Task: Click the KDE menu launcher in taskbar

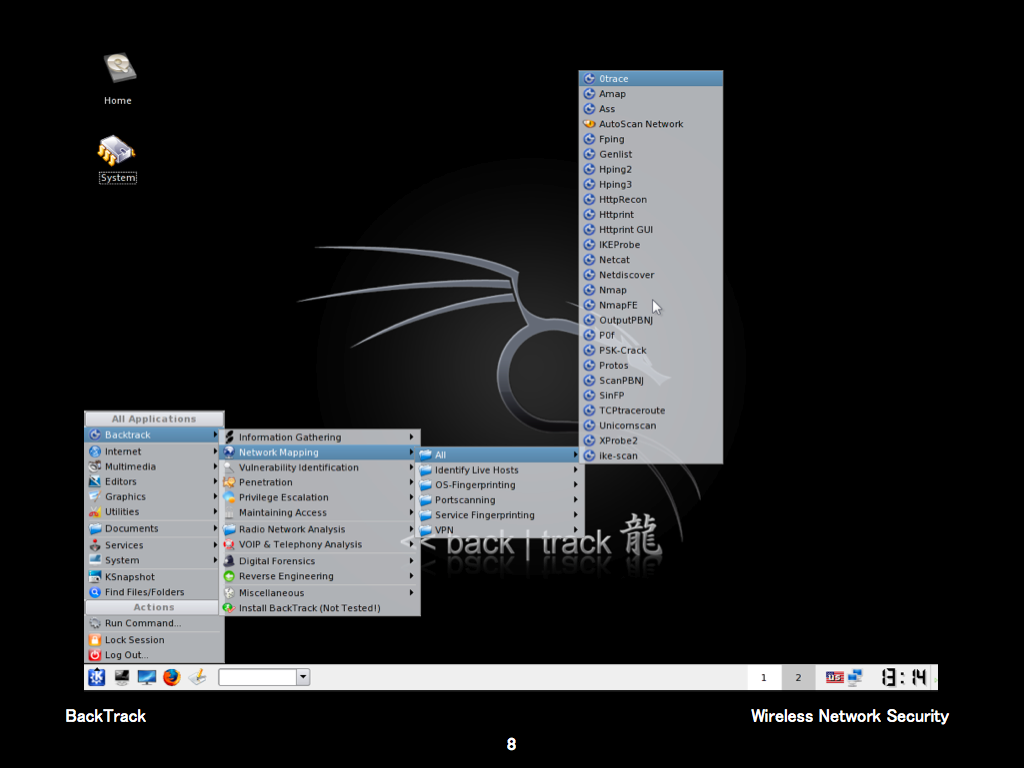Action: pos(97,678)
